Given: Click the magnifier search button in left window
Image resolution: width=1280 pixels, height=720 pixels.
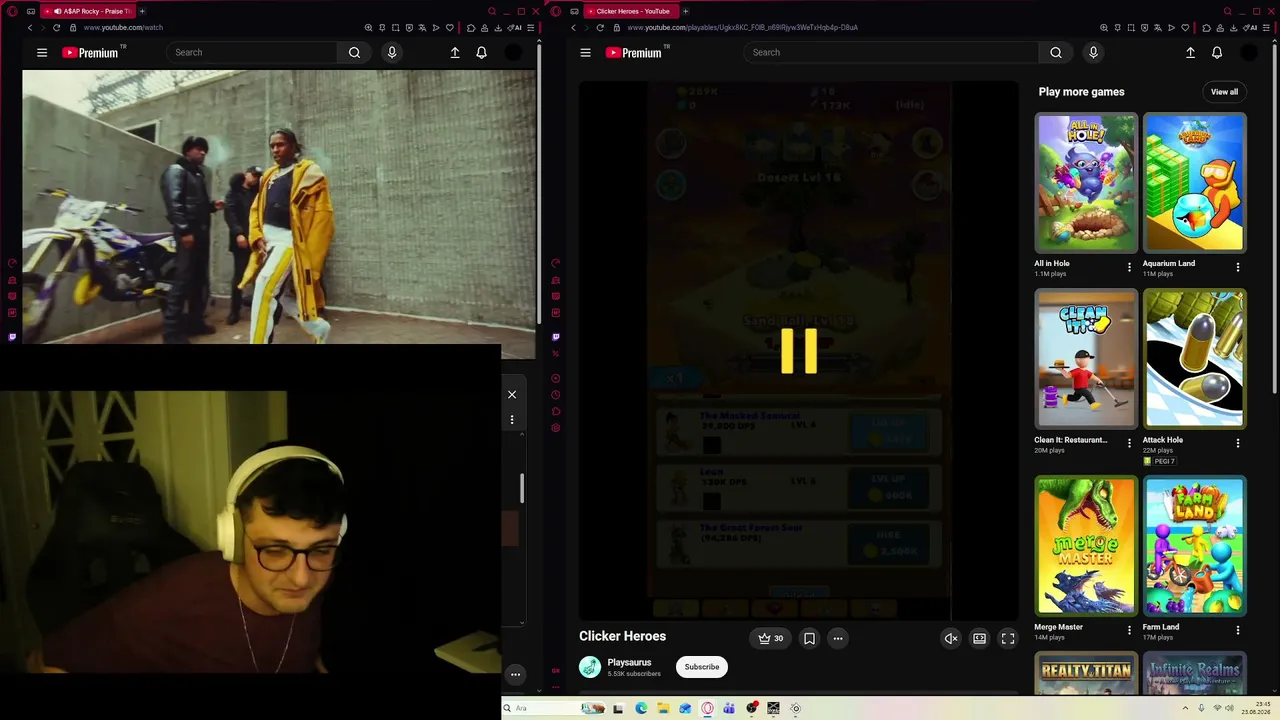Looking at the screenshot, I should coord(355,52).
